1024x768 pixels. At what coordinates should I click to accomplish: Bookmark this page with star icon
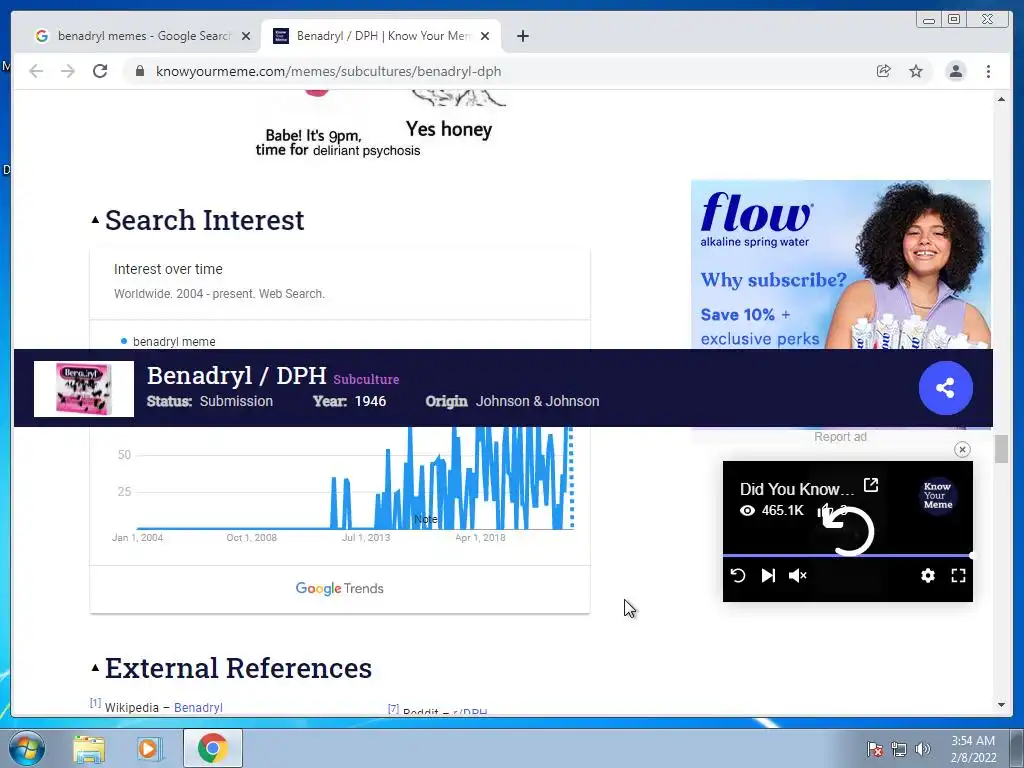(916, 71)
